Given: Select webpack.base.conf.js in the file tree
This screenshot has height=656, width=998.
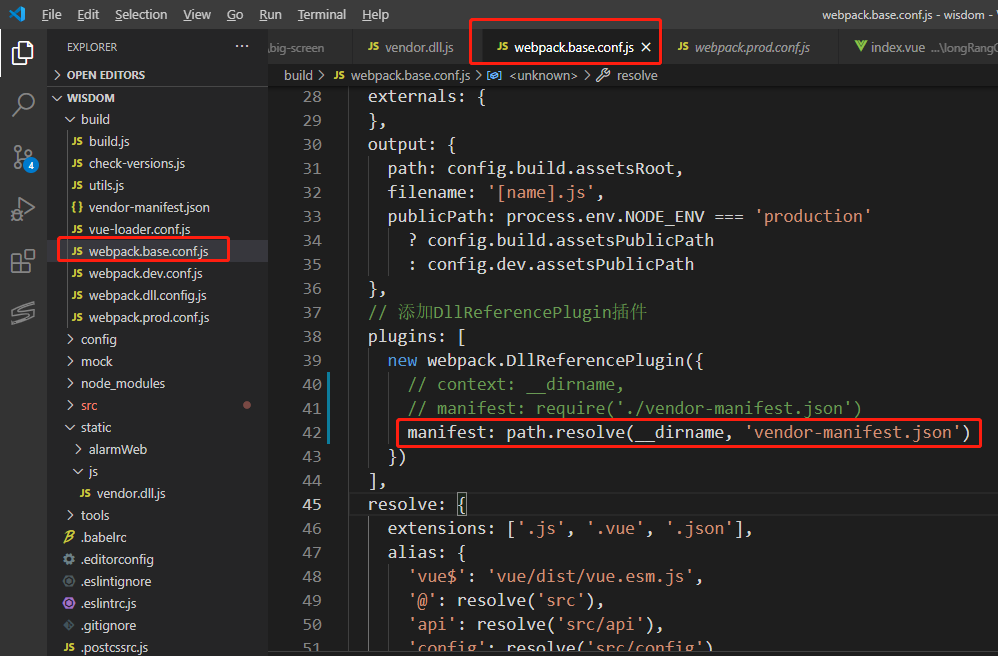Looking at the screenshot, I should pyautogui.click(x=157, y=251).
